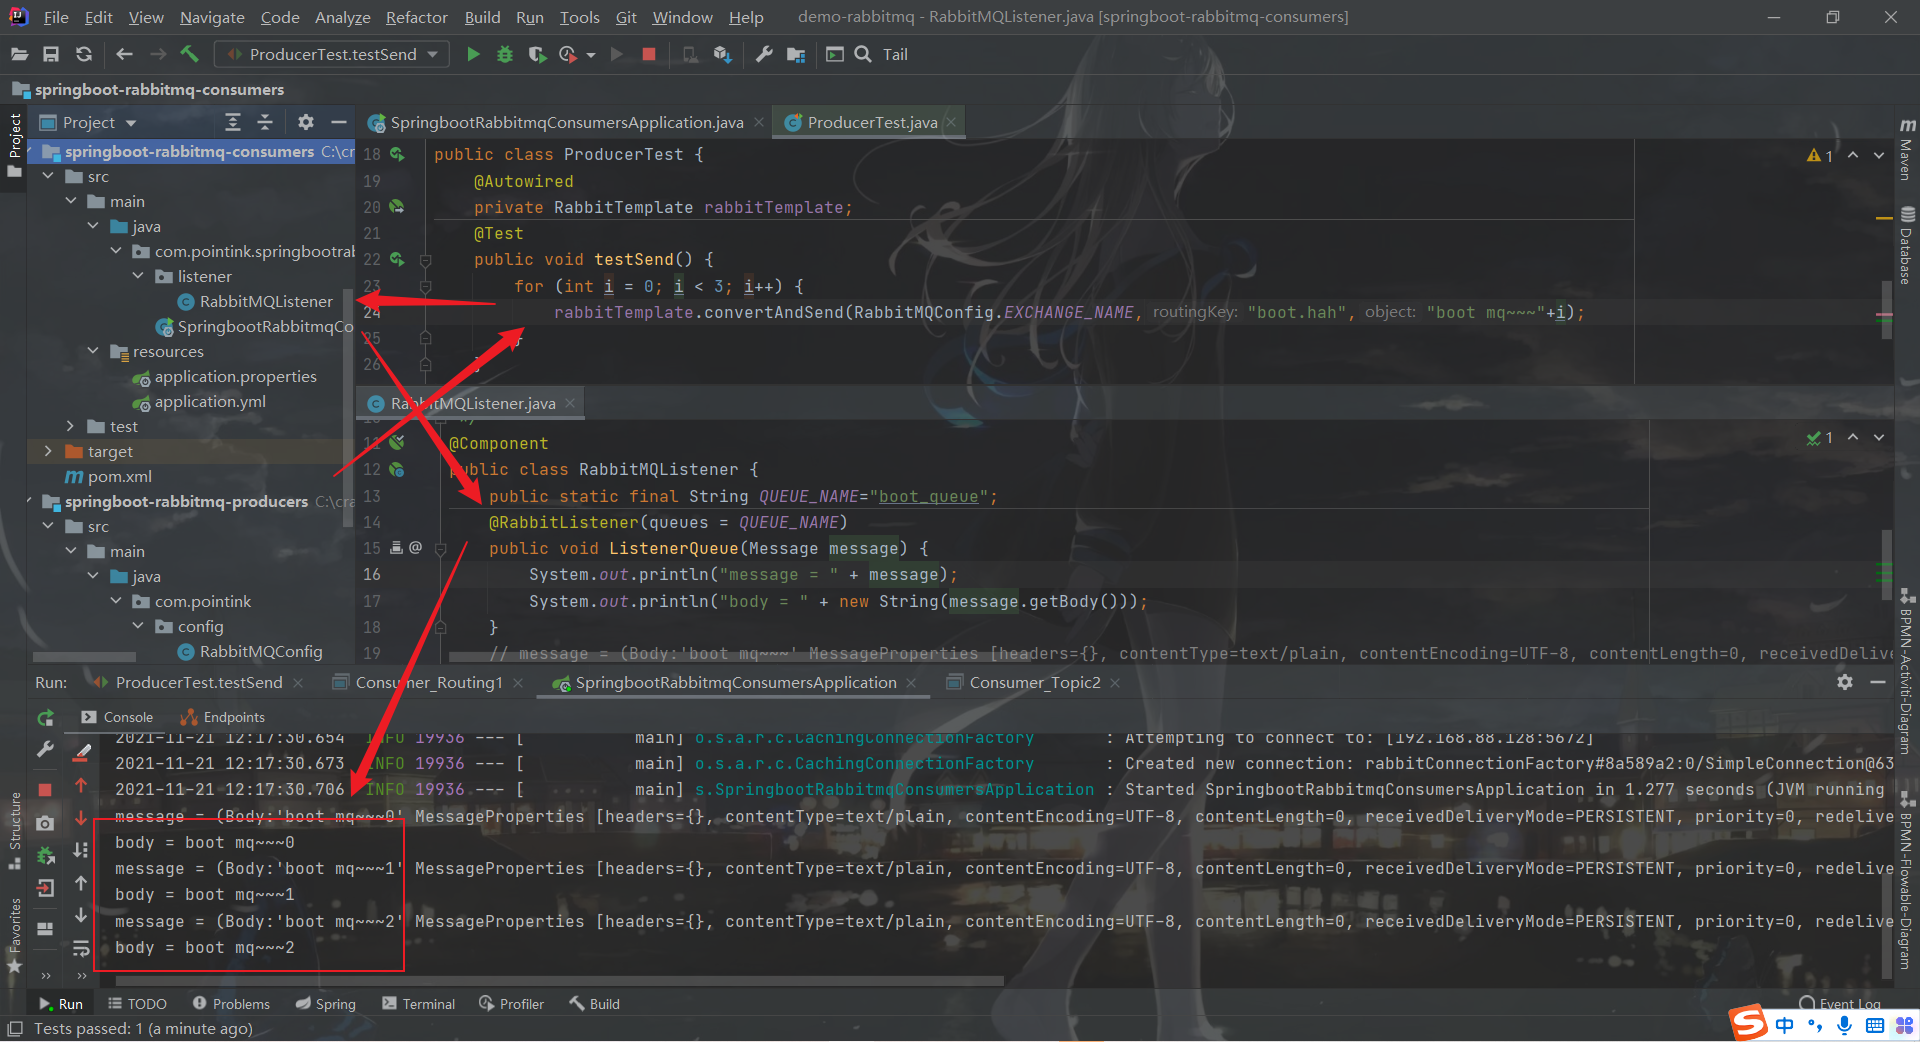Run ProducerTest.testSend with green play icon

coord(473,55)
